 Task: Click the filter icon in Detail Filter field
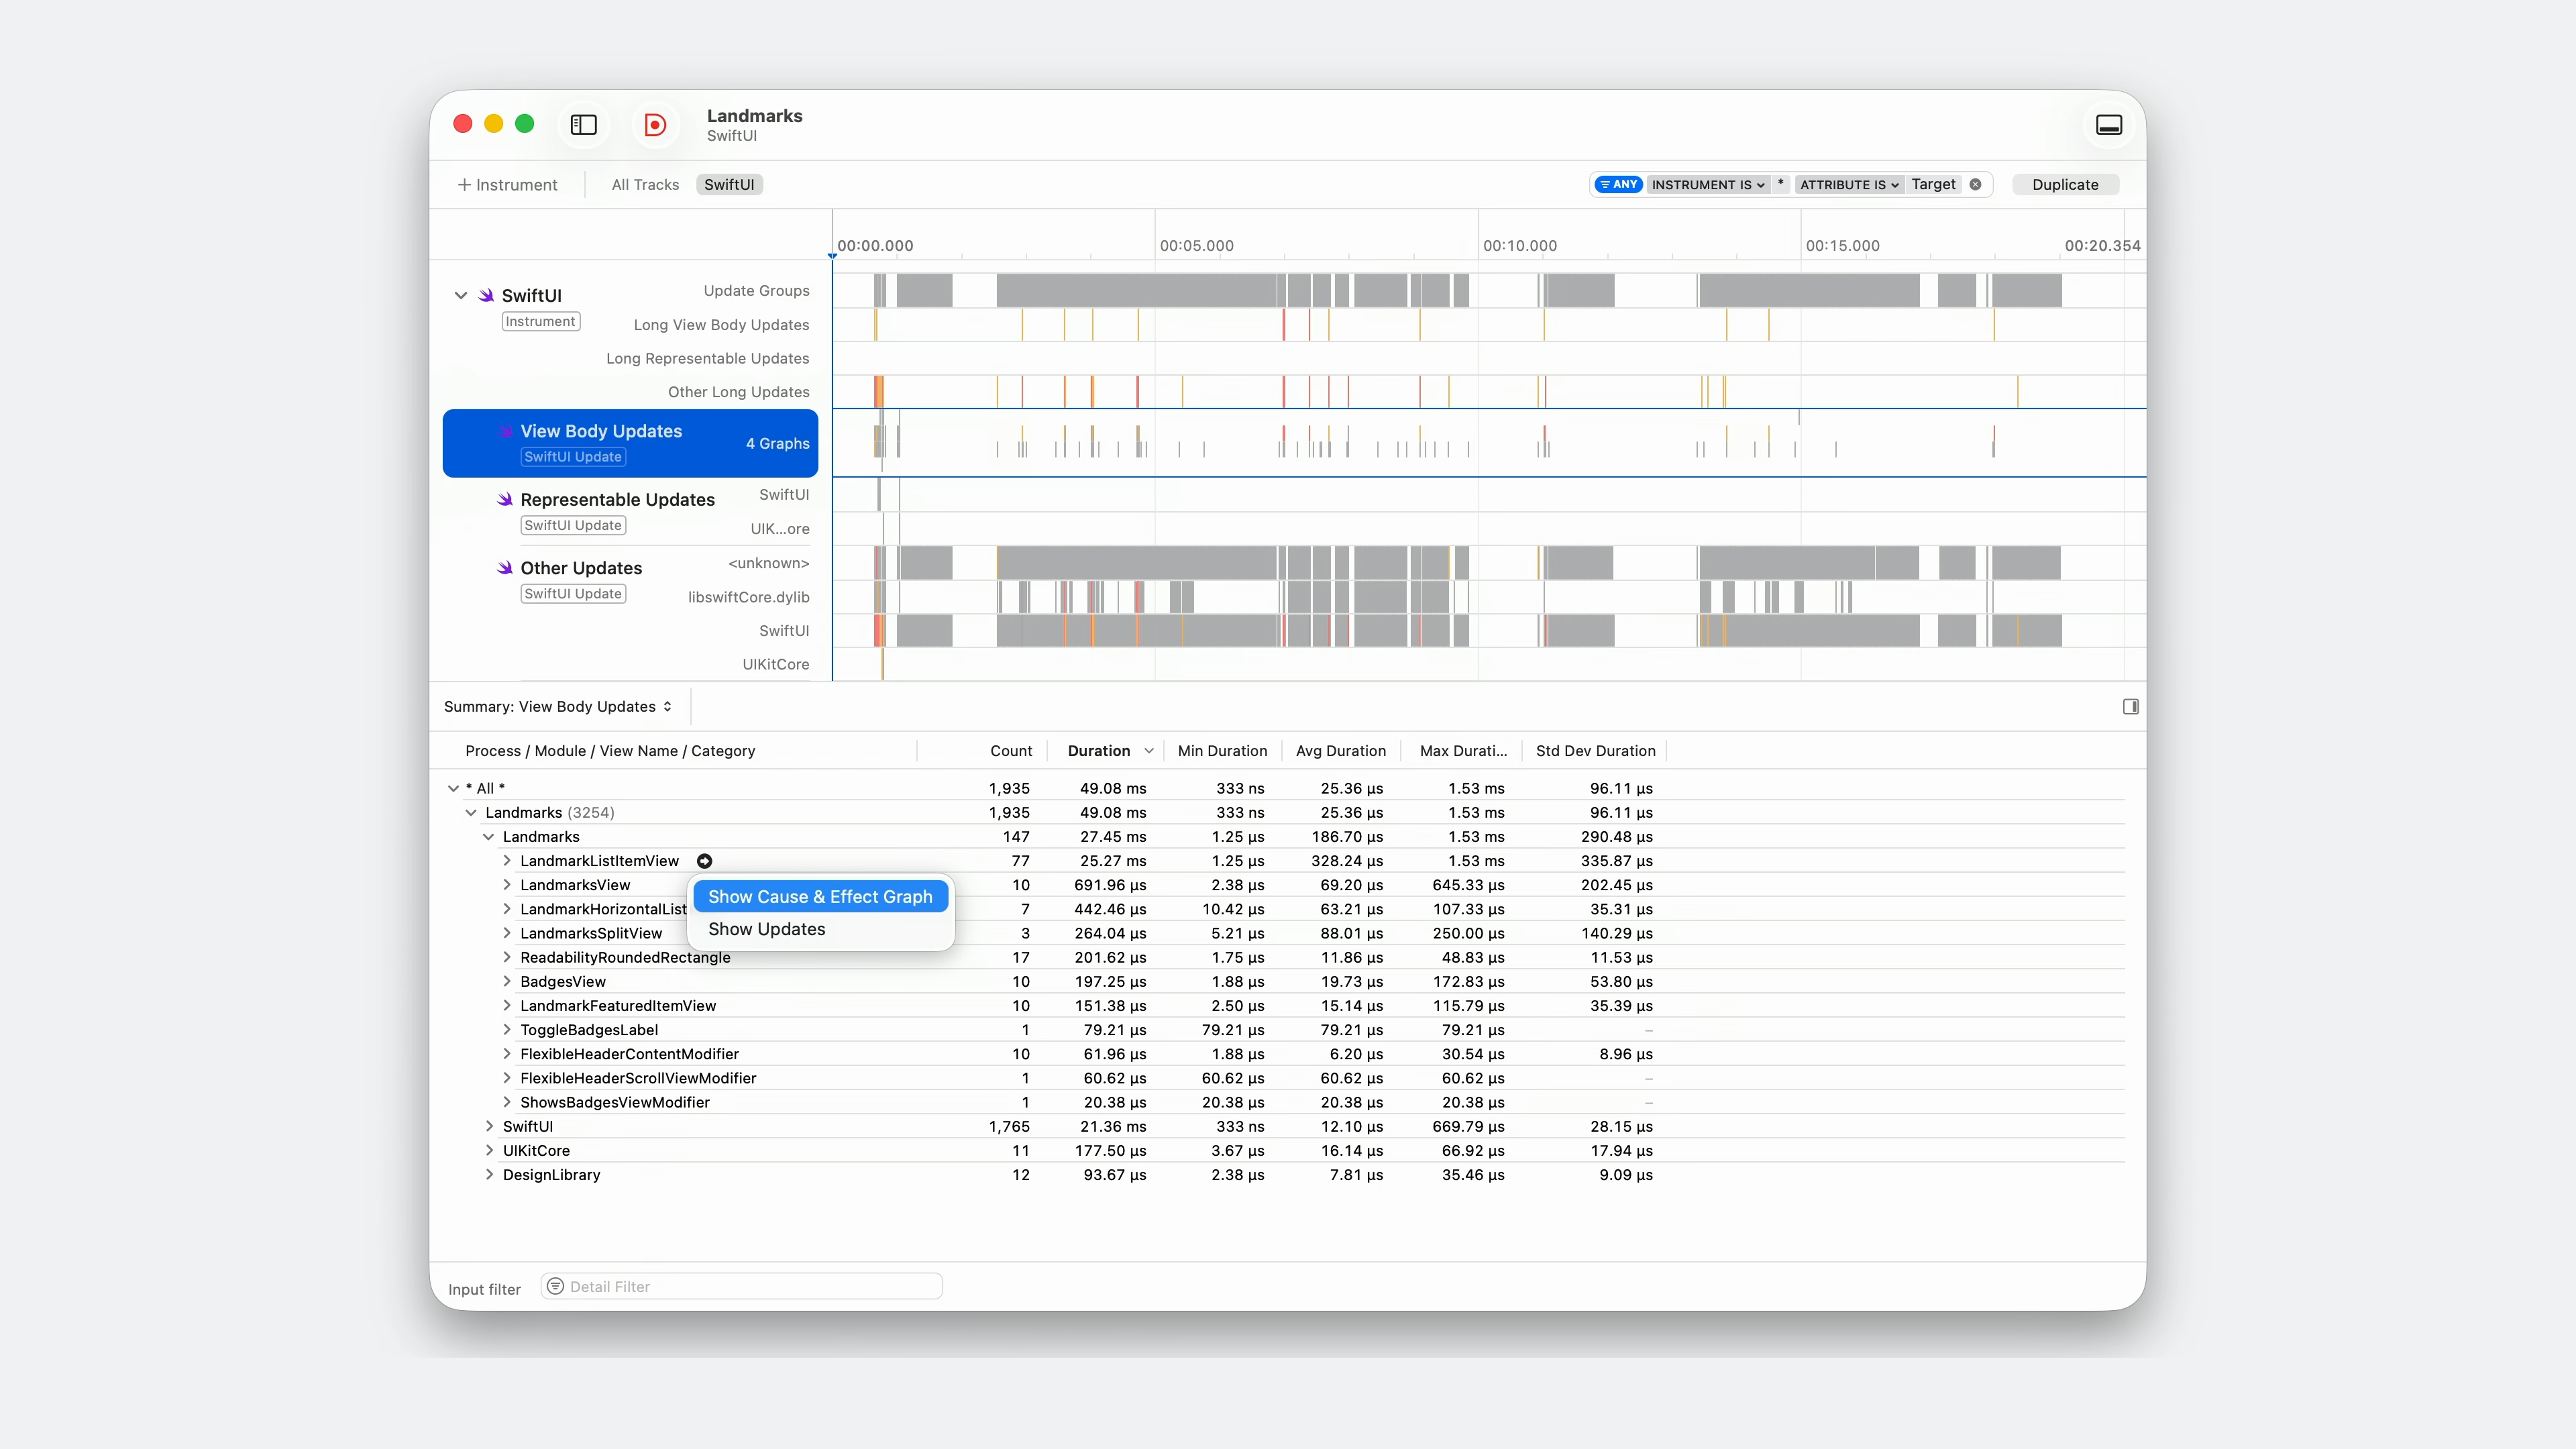coord(556,1286)
